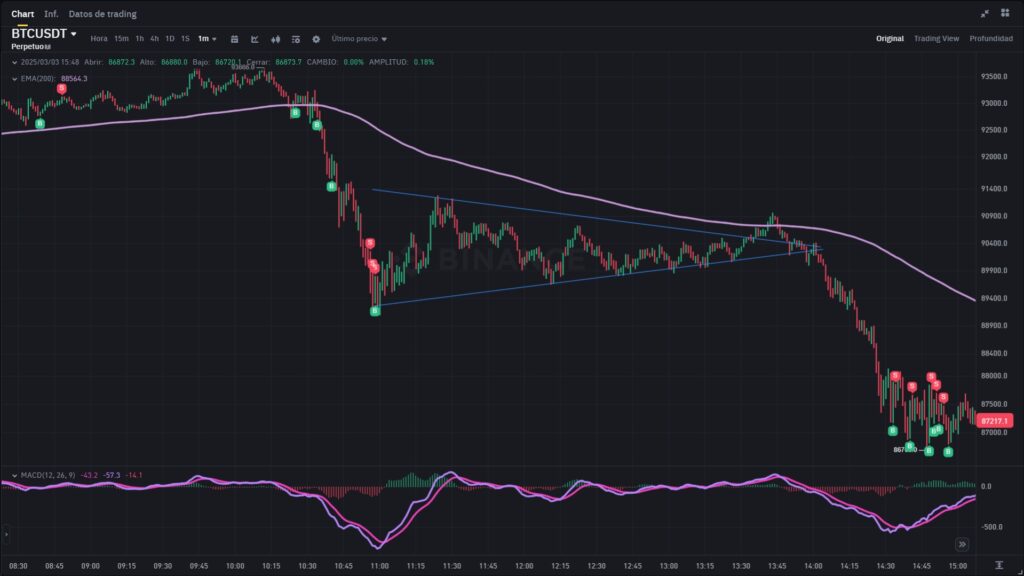Screen dimensions: 1024x576
Task: Jump to latest candles with double-arrow button
Action: point(962,545)
